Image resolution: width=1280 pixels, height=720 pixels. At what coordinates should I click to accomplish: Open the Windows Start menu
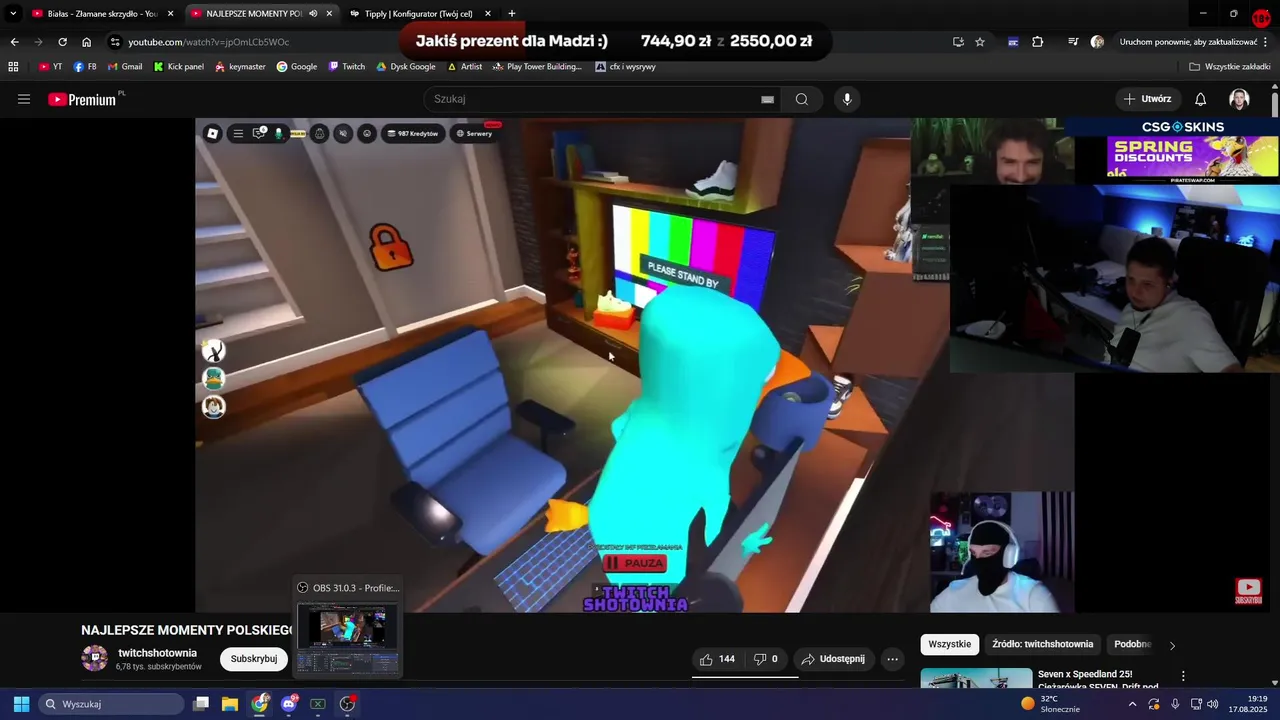21,704
